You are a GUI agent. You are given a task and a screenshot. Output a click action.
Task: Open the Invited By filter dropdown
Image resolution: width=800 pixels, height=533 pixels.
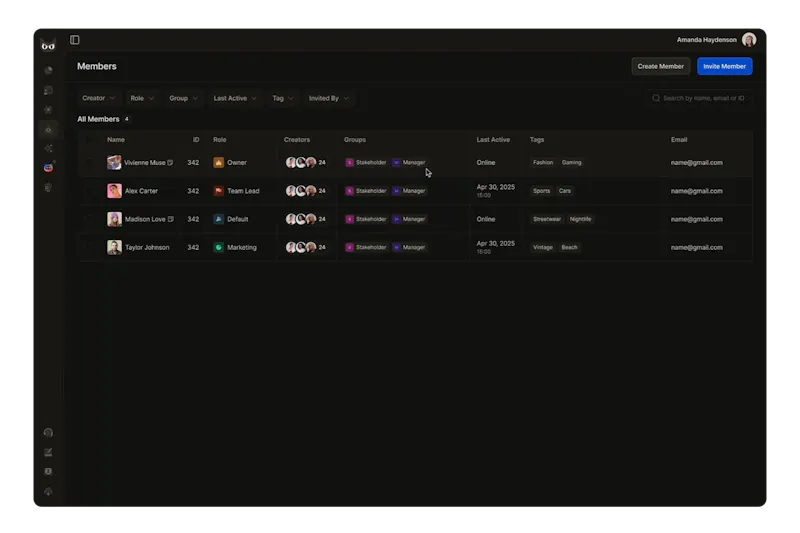pos(329,98)
